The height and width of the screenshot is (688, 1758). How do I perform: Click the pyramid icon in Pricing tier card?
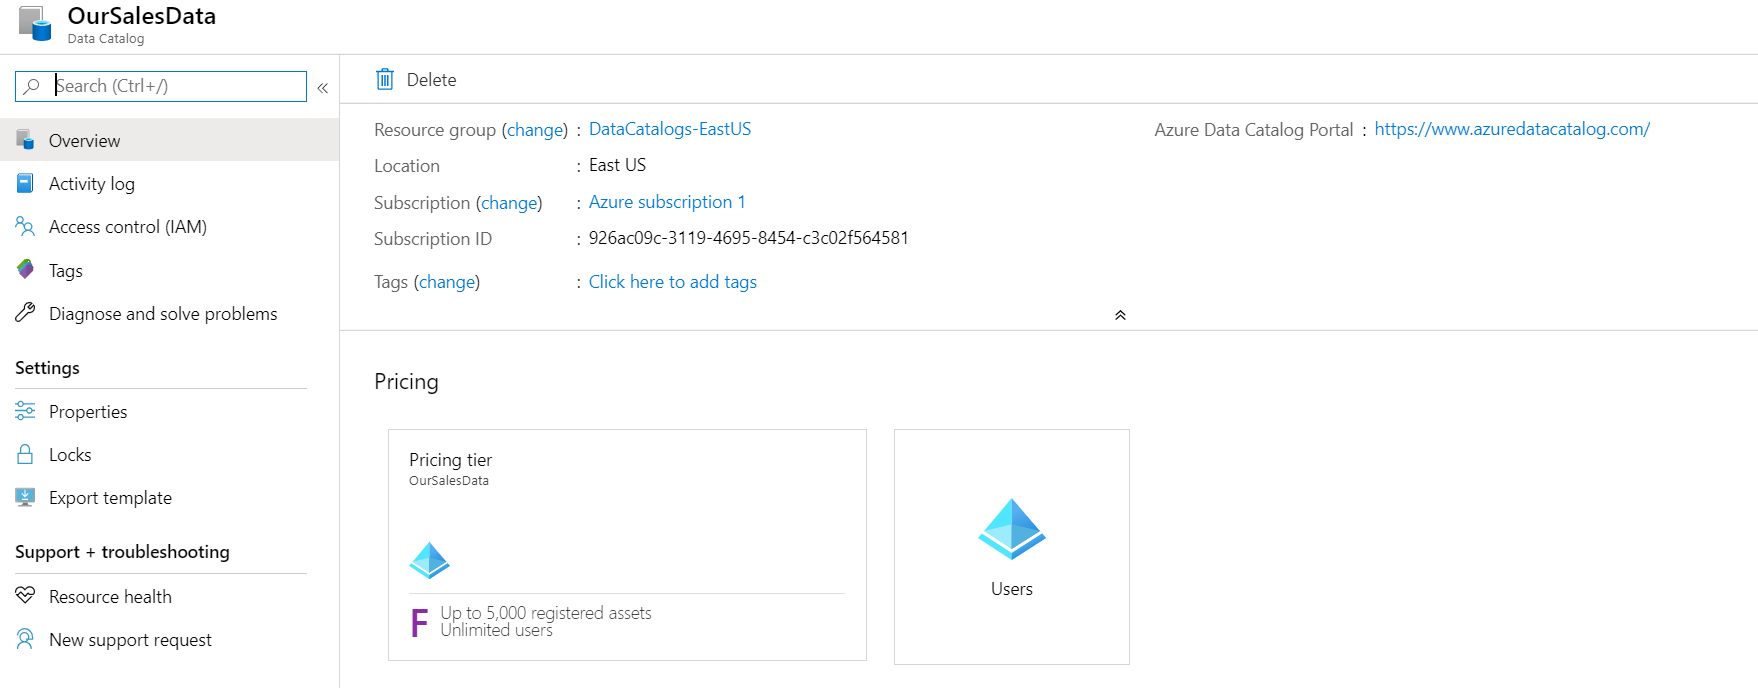point(430,560)
